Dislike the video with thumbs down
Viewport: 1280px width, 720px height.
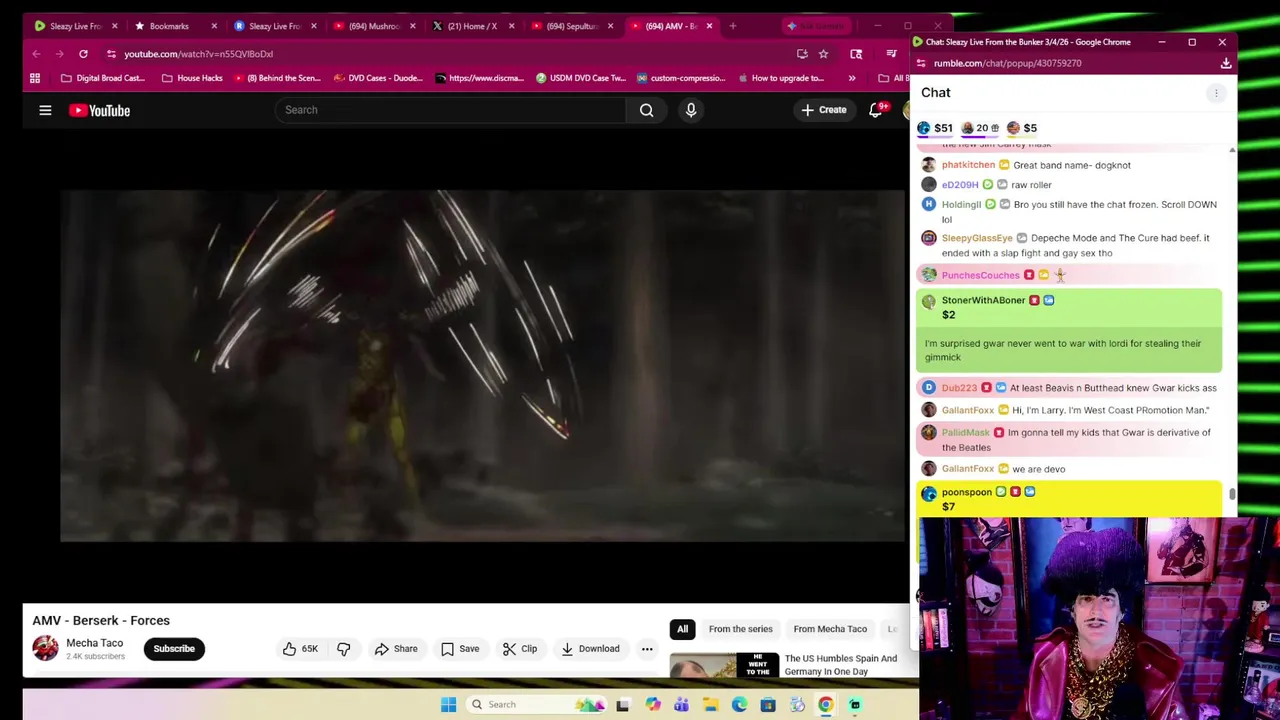343,649
